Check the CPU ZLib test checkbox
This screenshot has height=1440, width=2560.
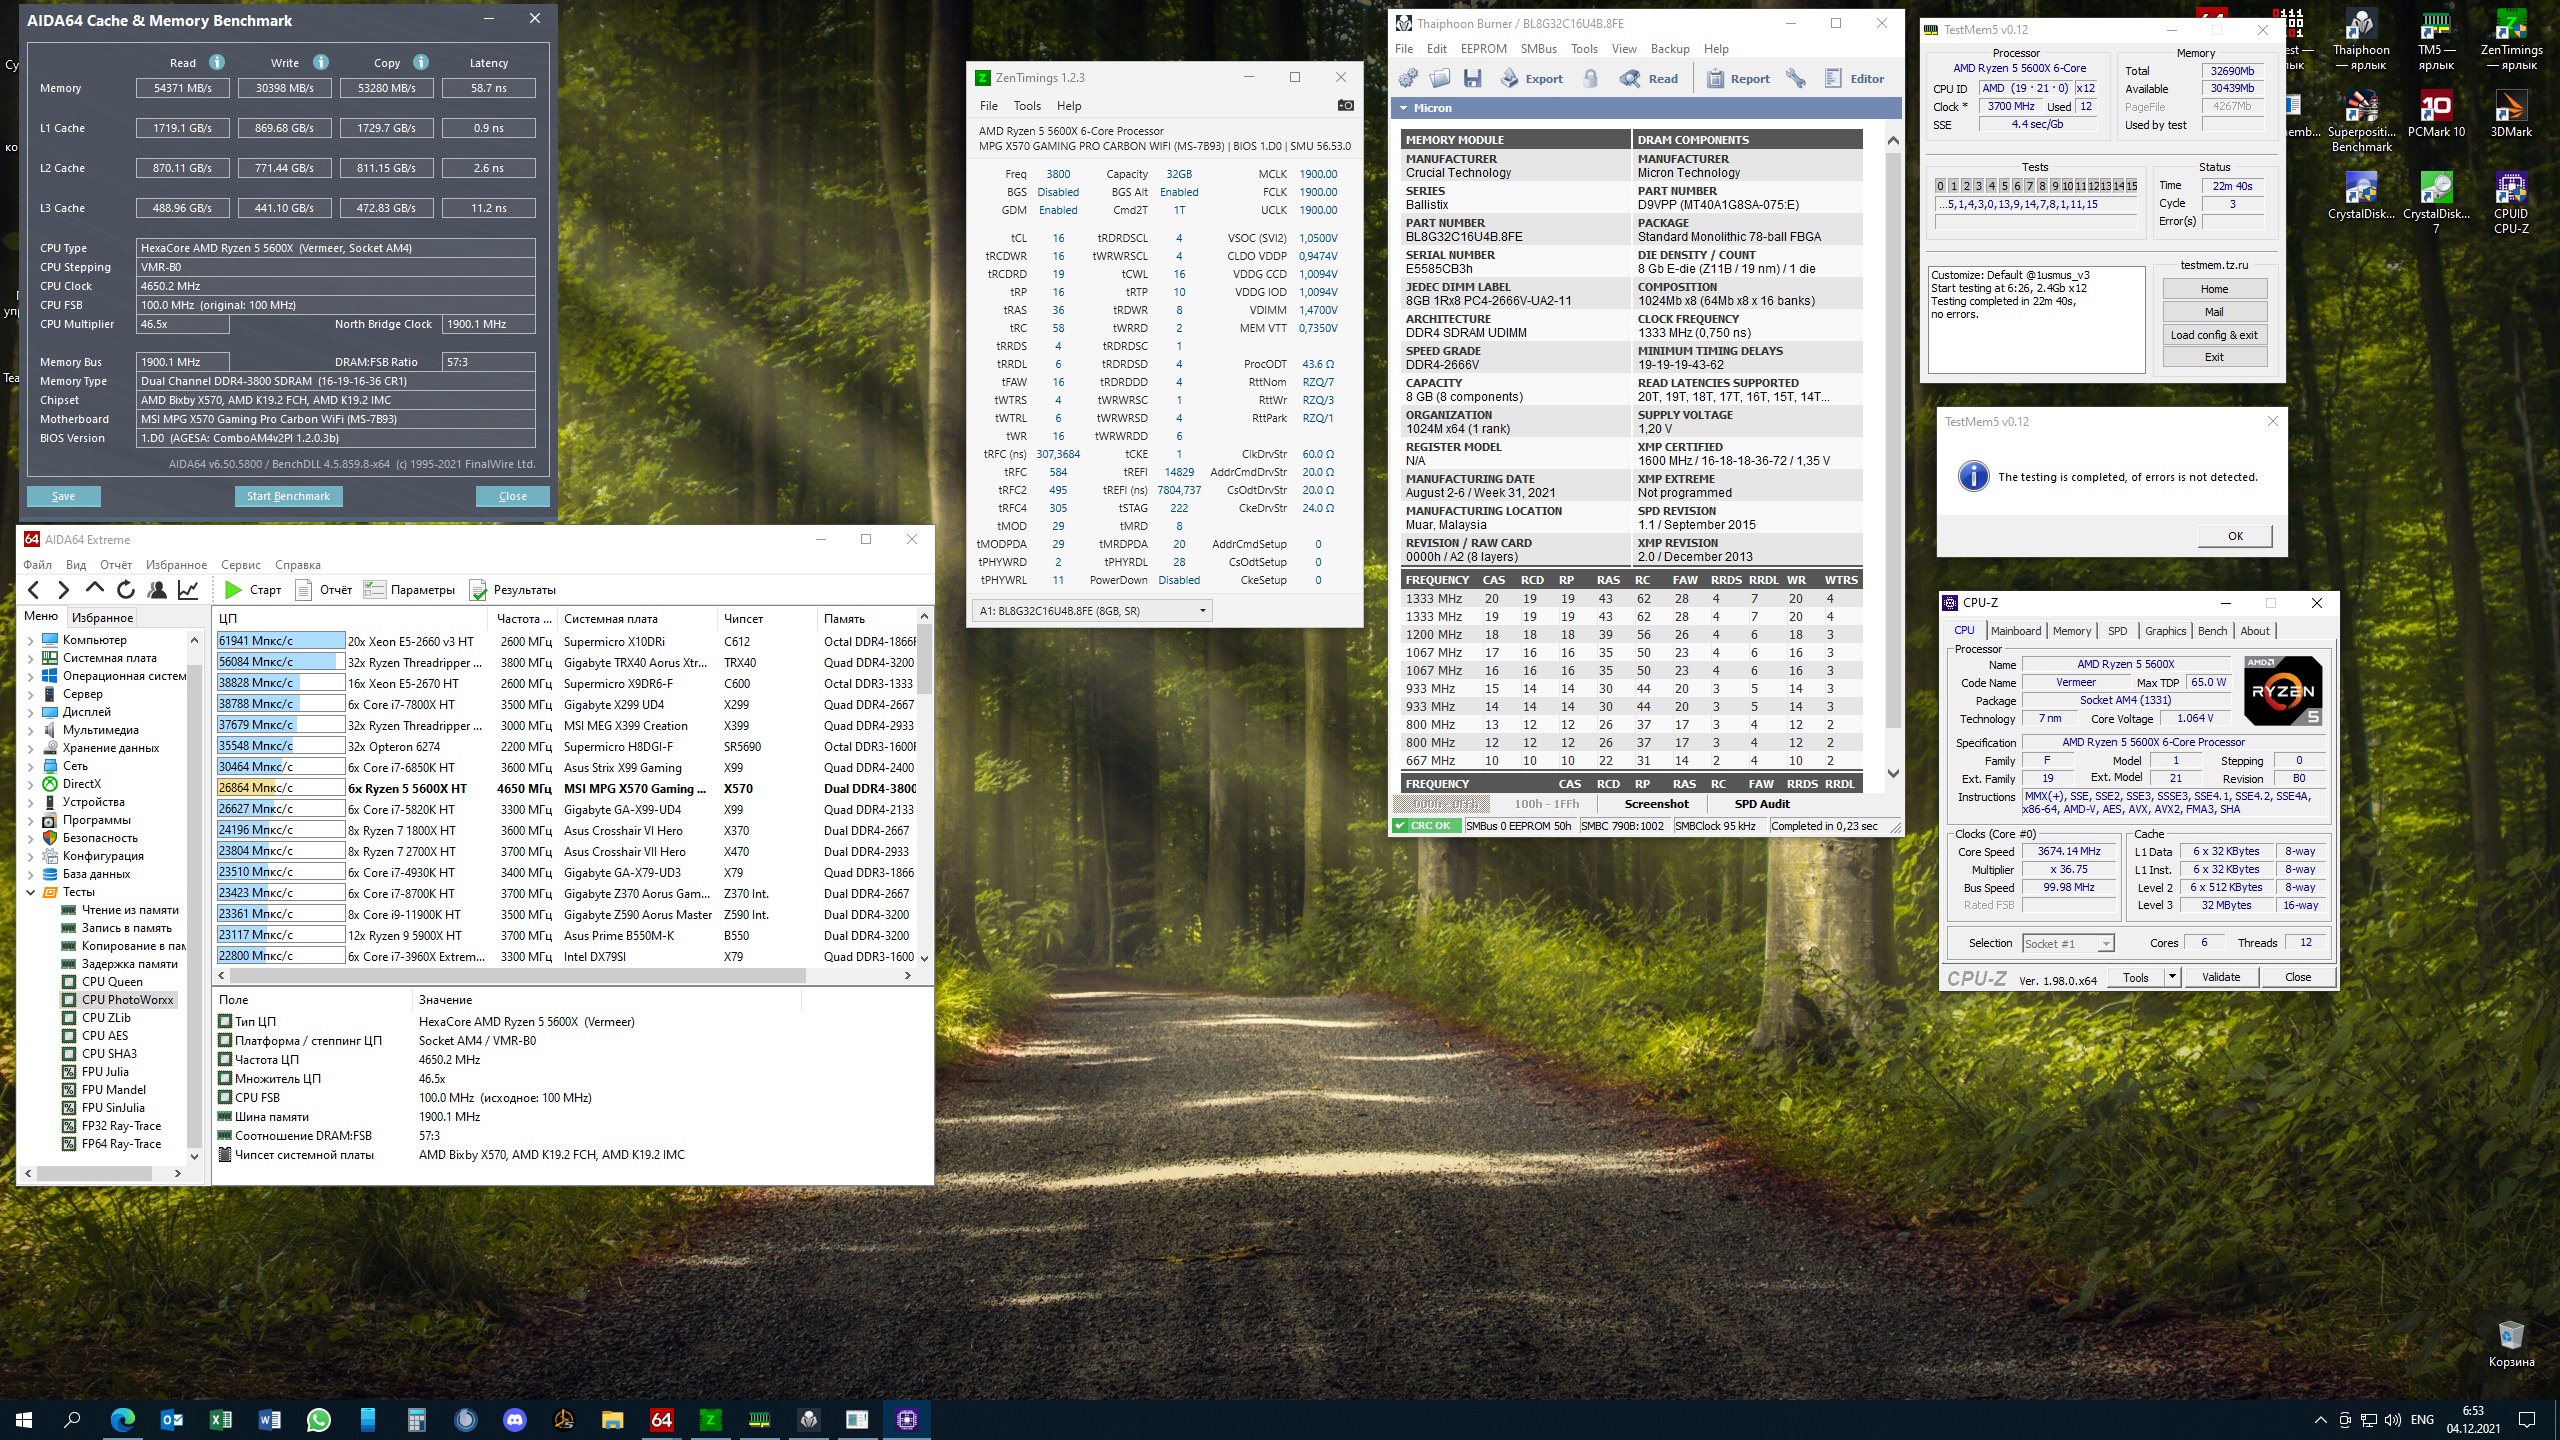click(x=69, y=1018)
